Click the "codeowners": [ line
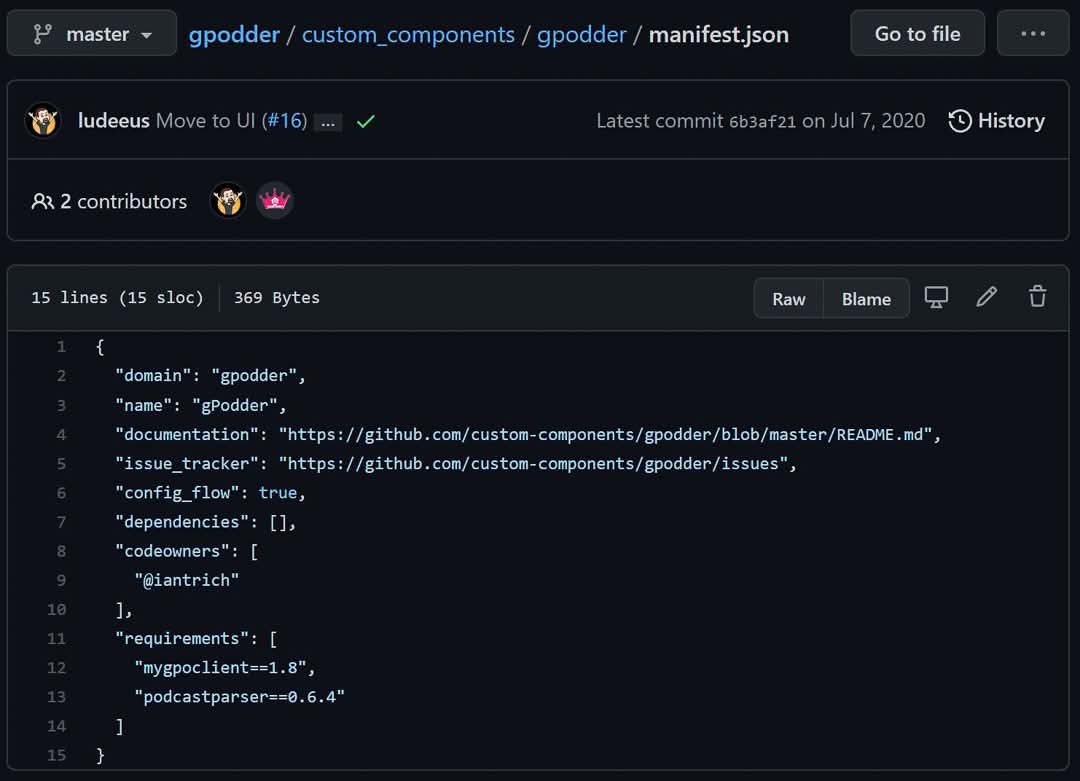The height and width of the screenshot is (781, 1080). tap(187, 552)
